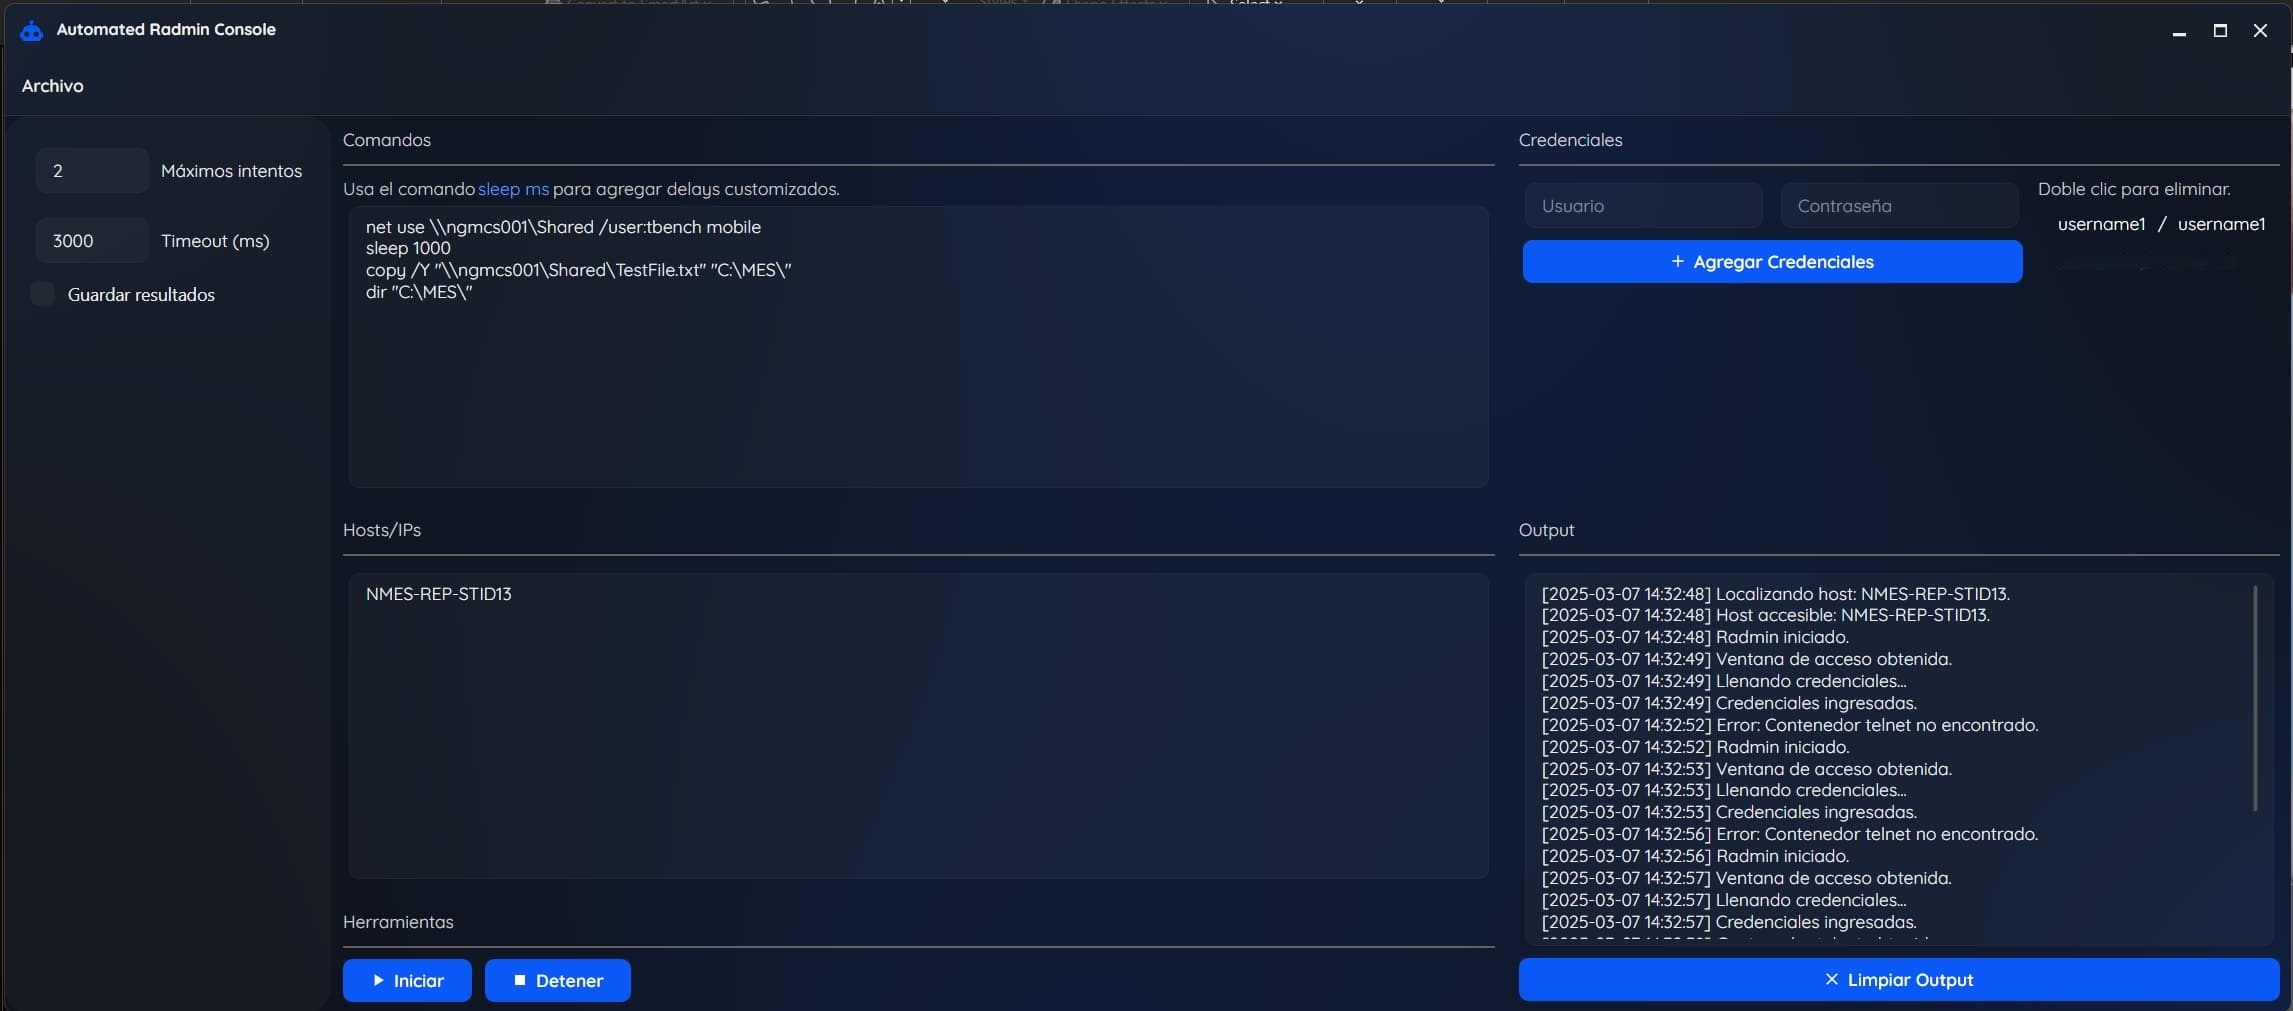Click the stop square icon on Detener
The image size is (2293, 1011).
[x=519, y=980]
